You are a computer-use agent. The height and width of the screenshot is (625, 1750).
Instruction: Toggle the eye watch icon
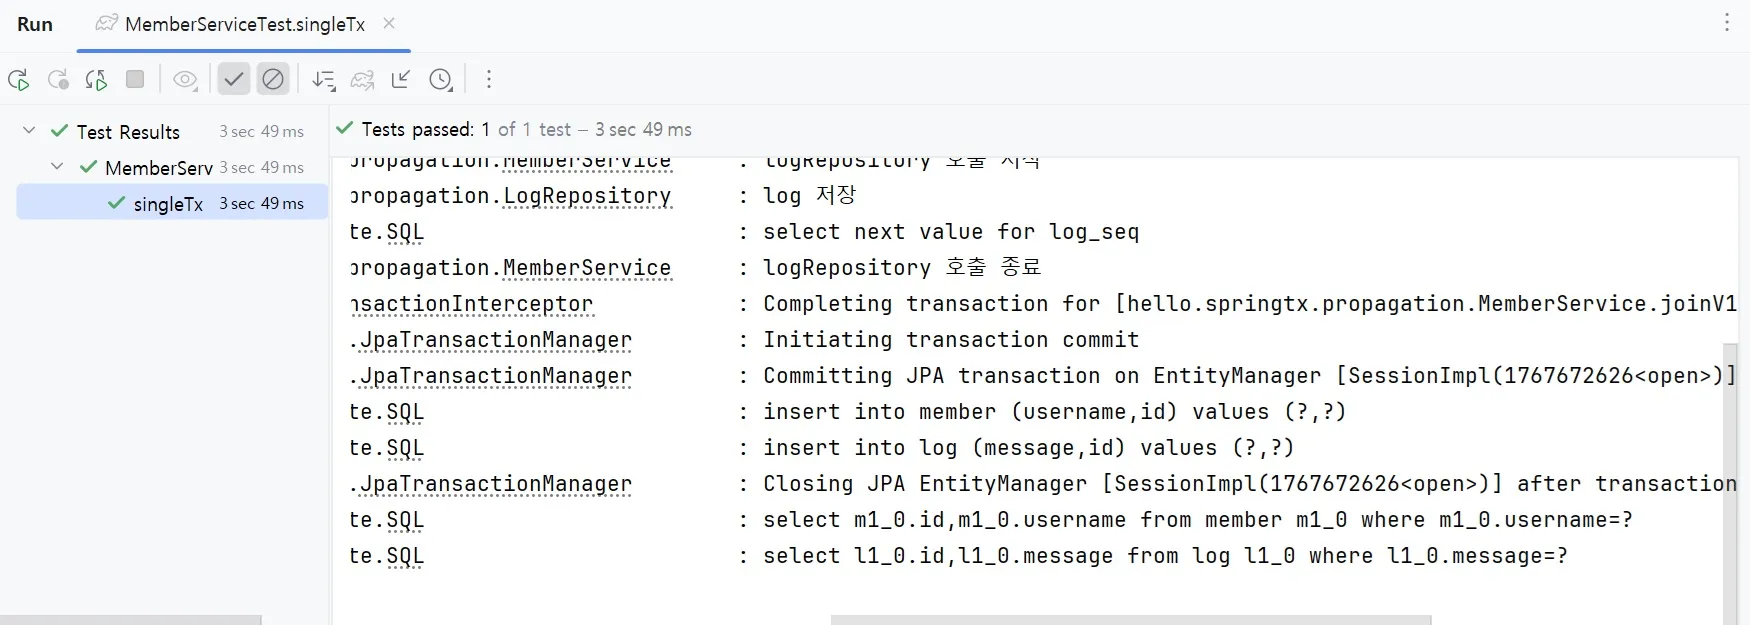click(185, 80)
